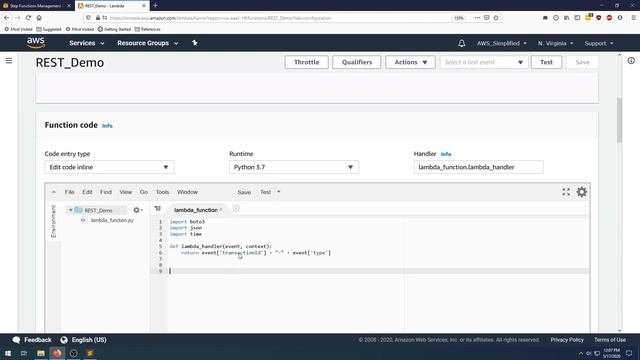640x360 pixels.
Task: Click the tab list icon beside lambda_function tab
Action: tap(158, 209)
